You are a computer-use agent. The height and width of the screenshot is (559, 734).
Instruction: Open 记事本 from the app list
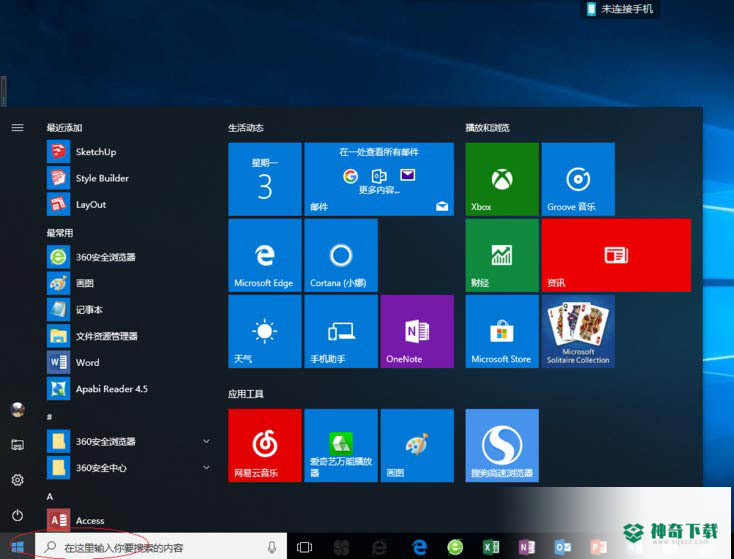tap(126, 309)
